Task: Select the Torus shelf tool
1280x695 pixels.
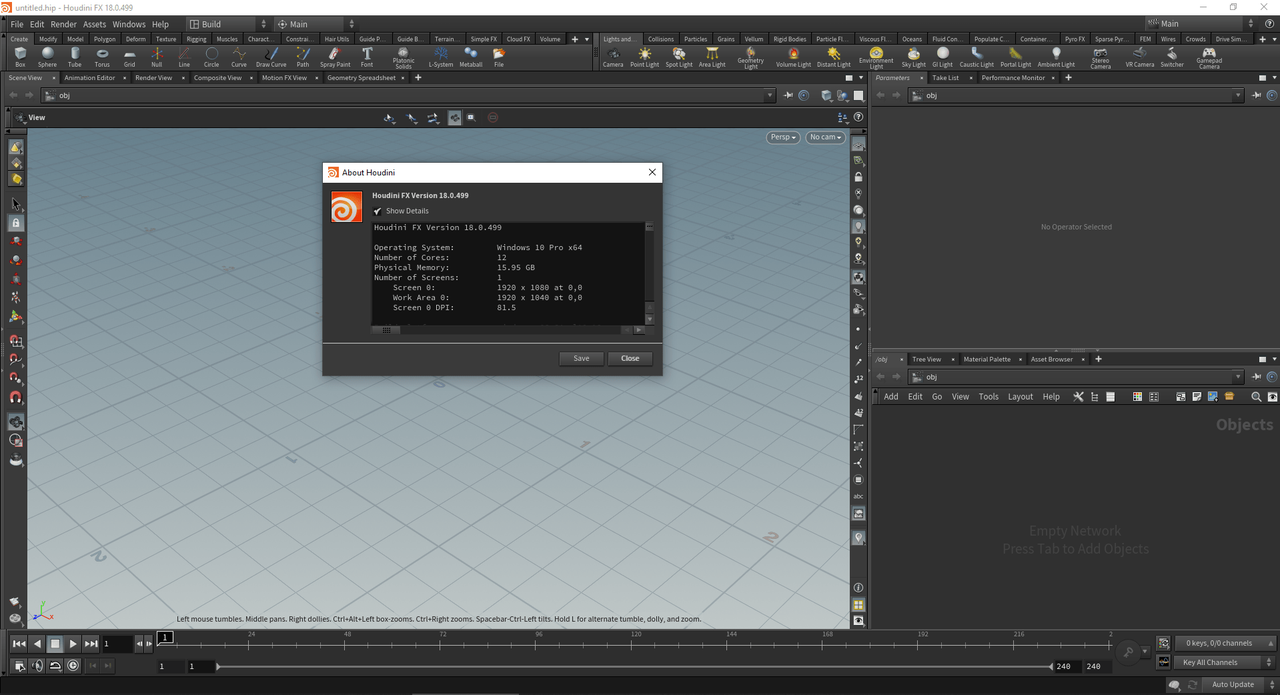Action: point(102,57)
